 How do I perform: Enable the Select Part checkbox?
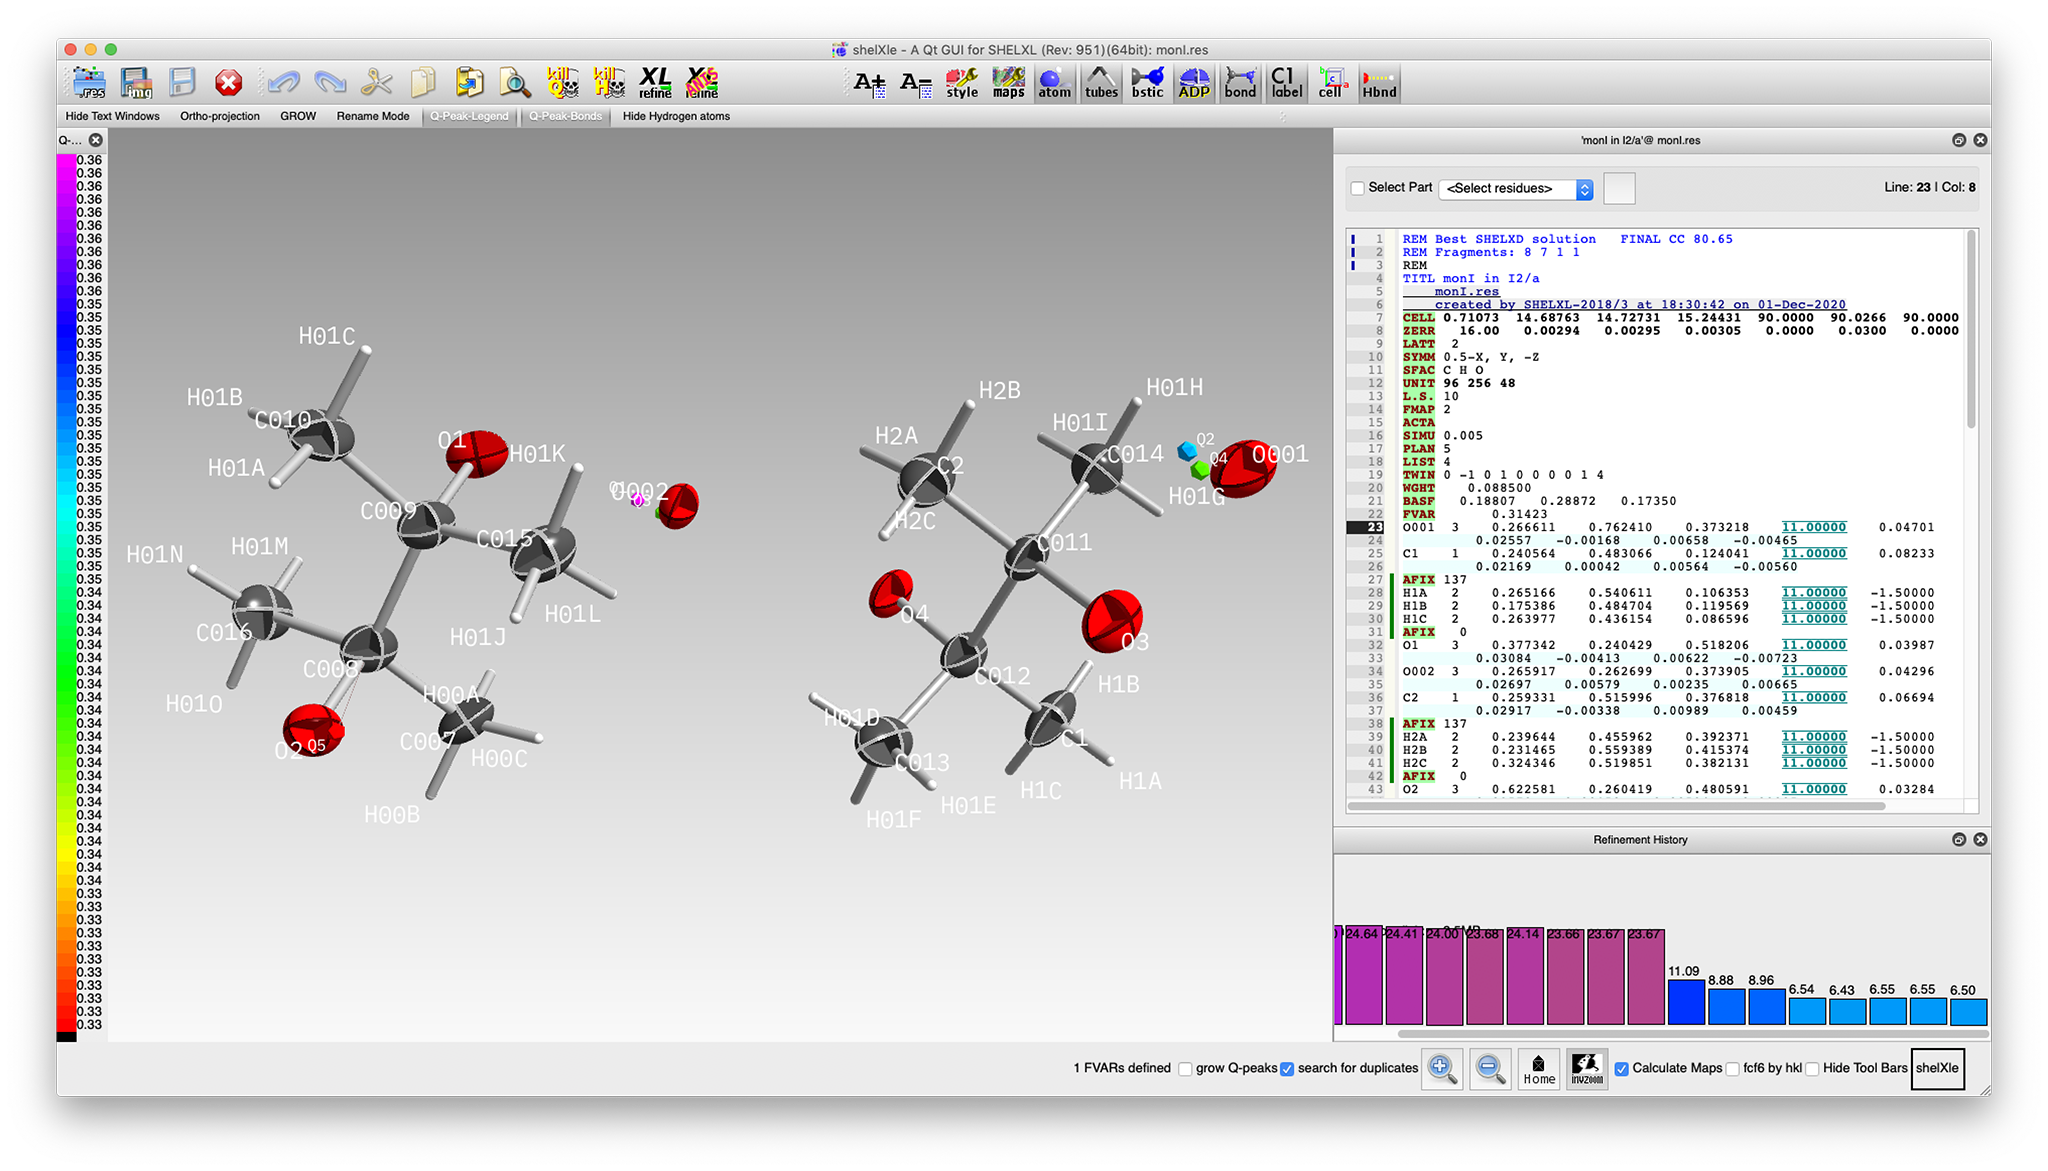pyautogui.click(x=1357, y=188)
